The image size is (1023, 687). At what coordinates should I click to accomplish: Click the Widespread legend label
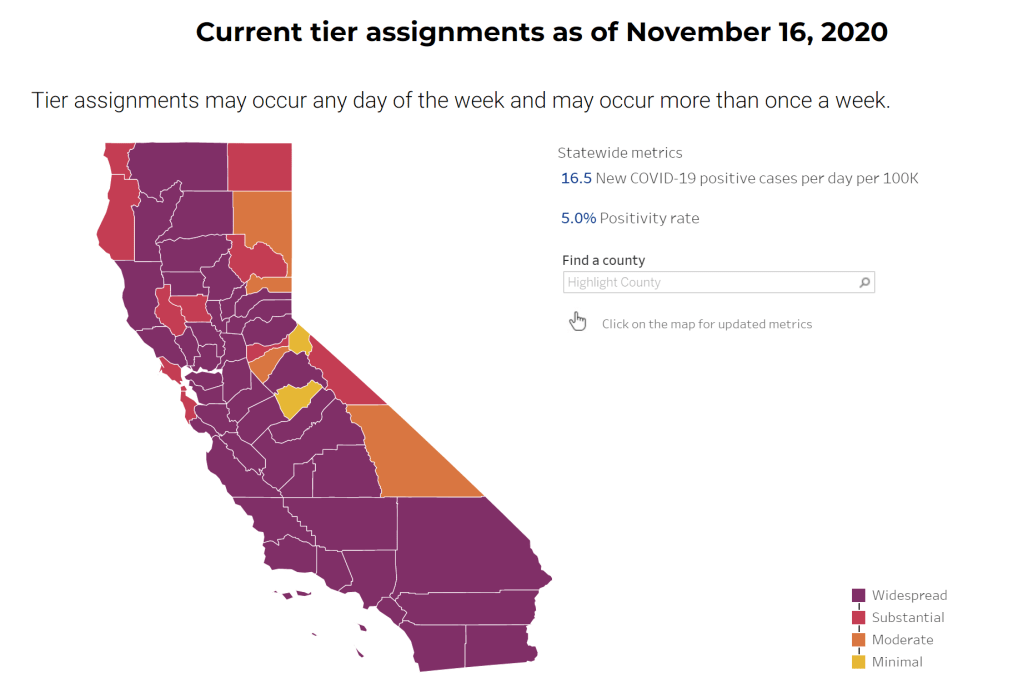[x=909, y=596]
